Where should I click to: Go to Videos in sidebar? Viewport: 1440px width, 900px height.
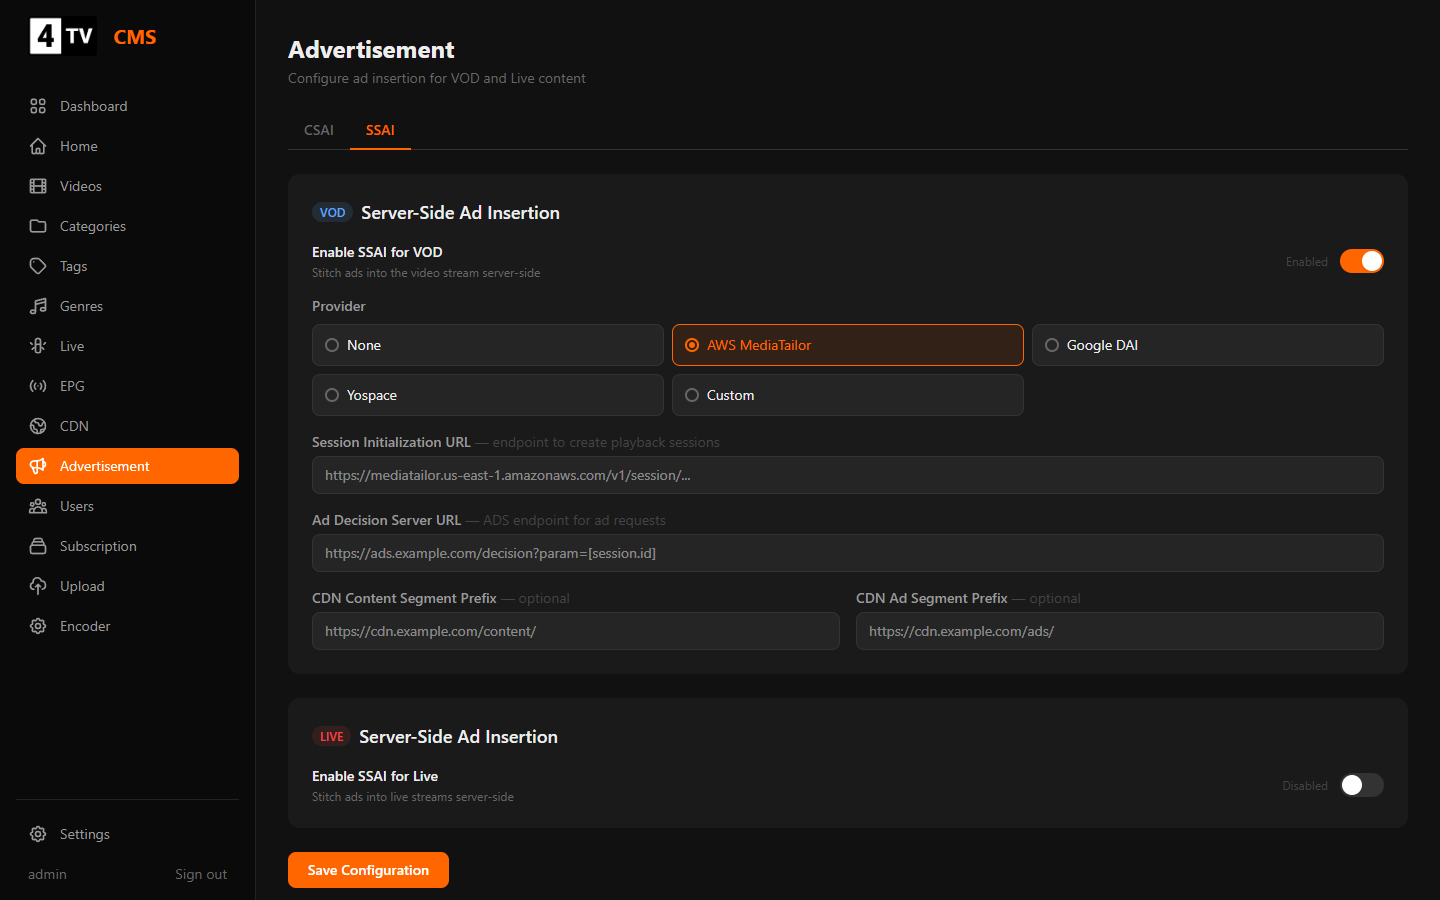[x=81, y=186]
